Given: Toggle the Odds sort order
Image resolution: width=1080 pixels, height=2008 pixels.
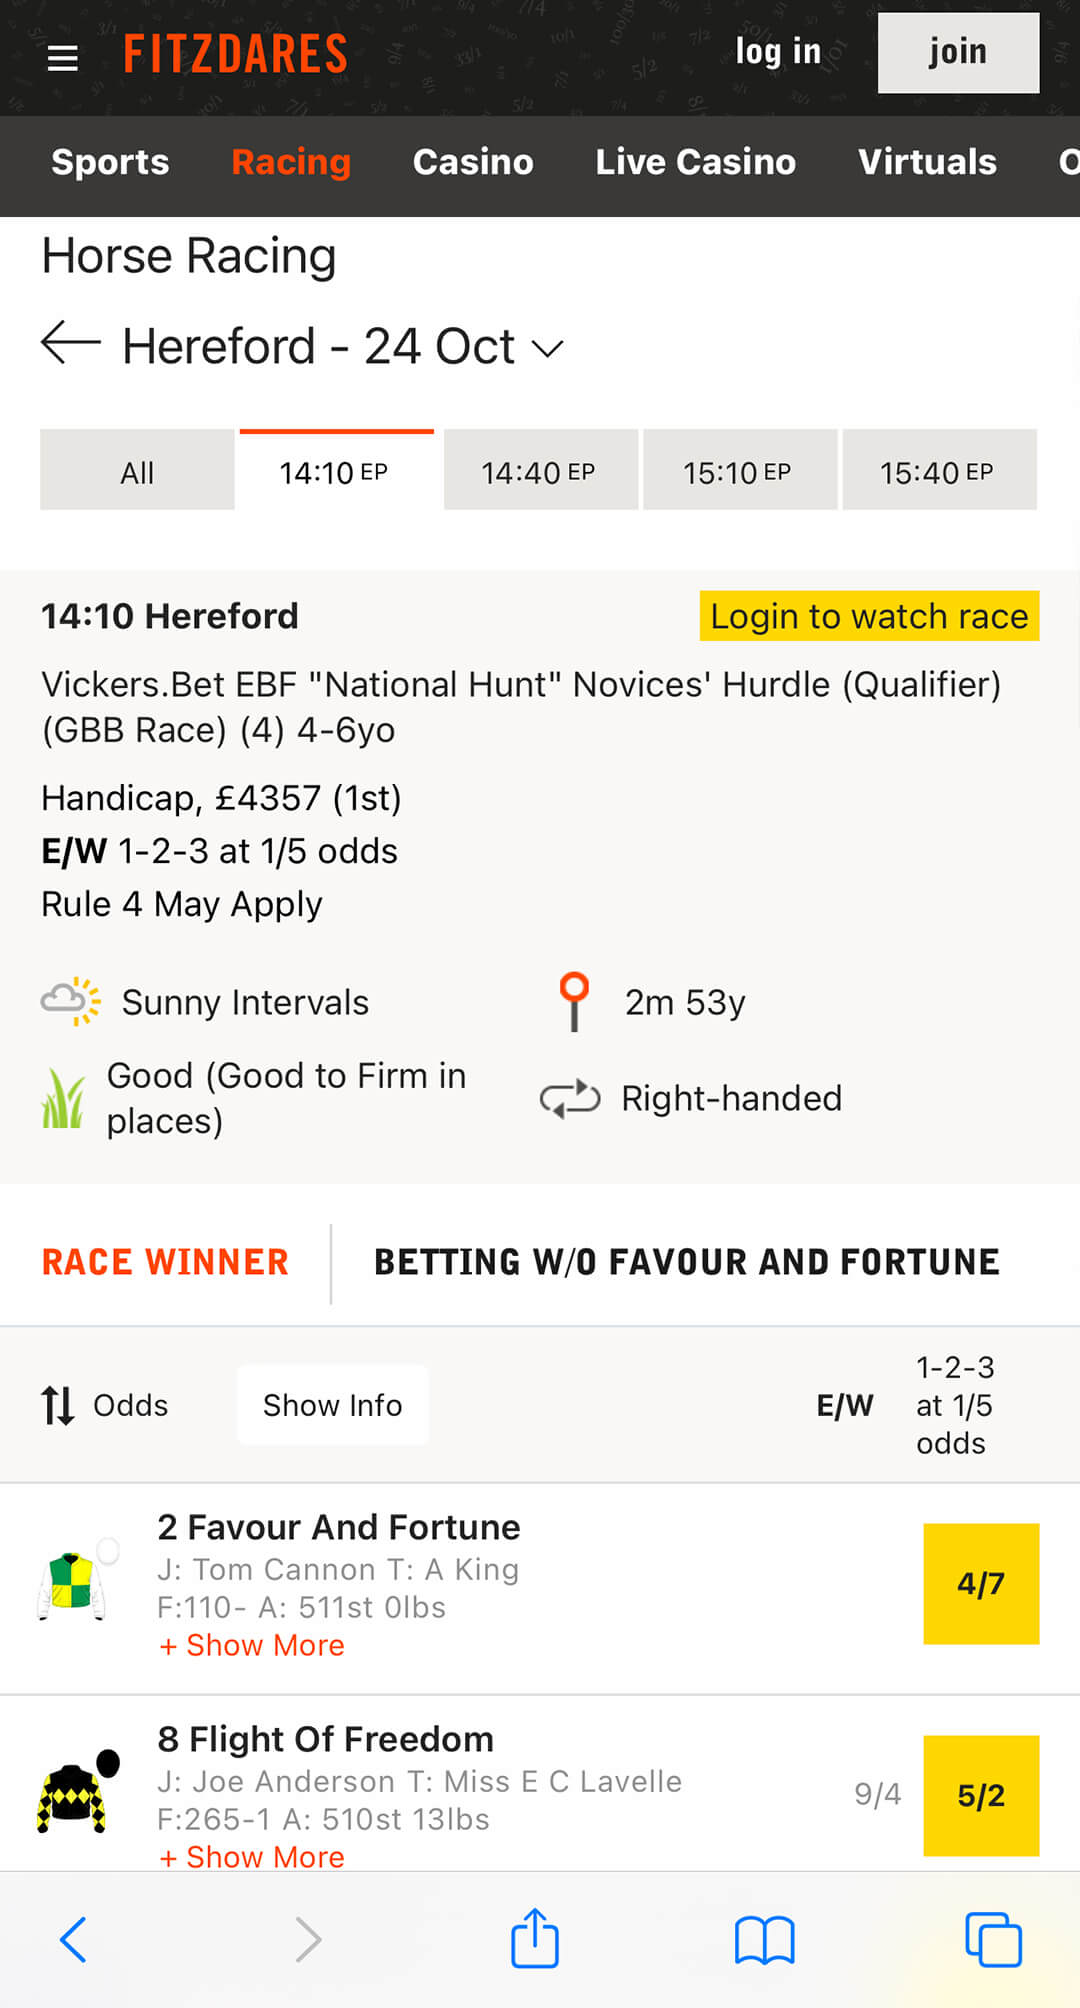Looking at the screenshot, I should tap(104, 1405).
